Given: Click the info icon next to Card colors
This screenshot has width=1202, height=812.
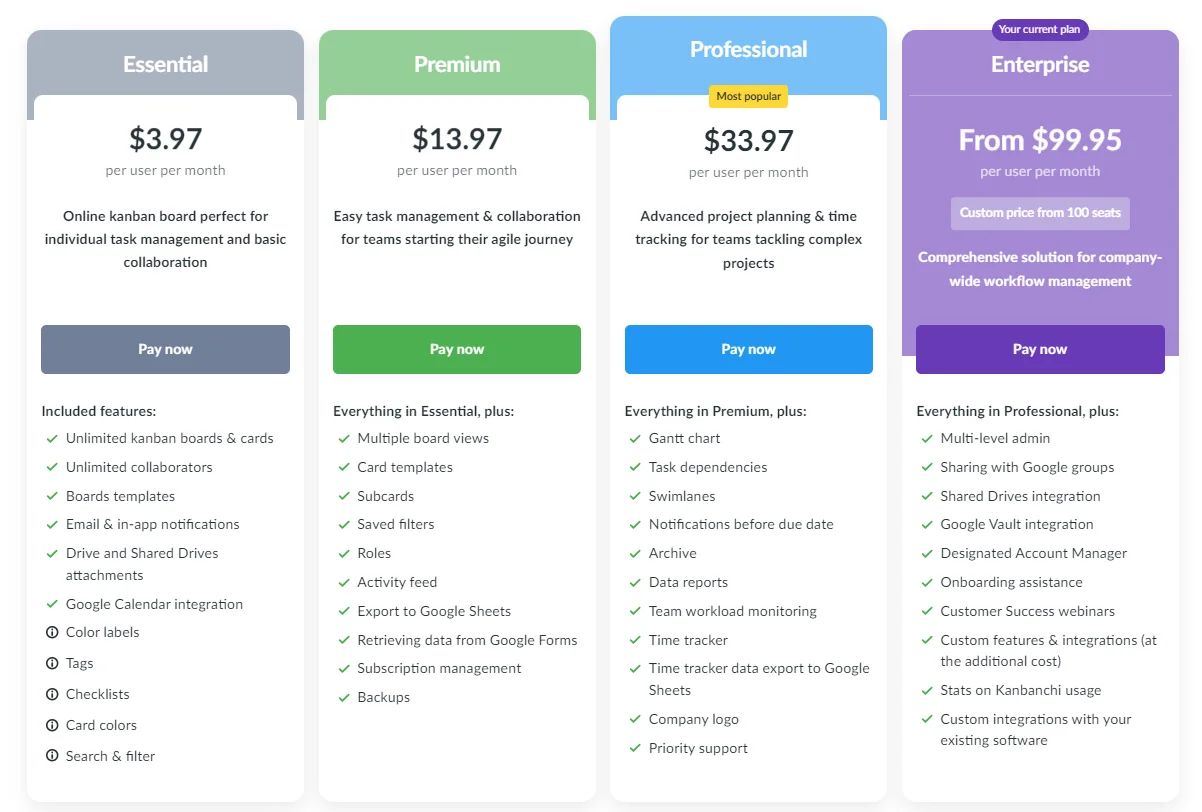Looking at the screenshot, I should coord(52,726).
